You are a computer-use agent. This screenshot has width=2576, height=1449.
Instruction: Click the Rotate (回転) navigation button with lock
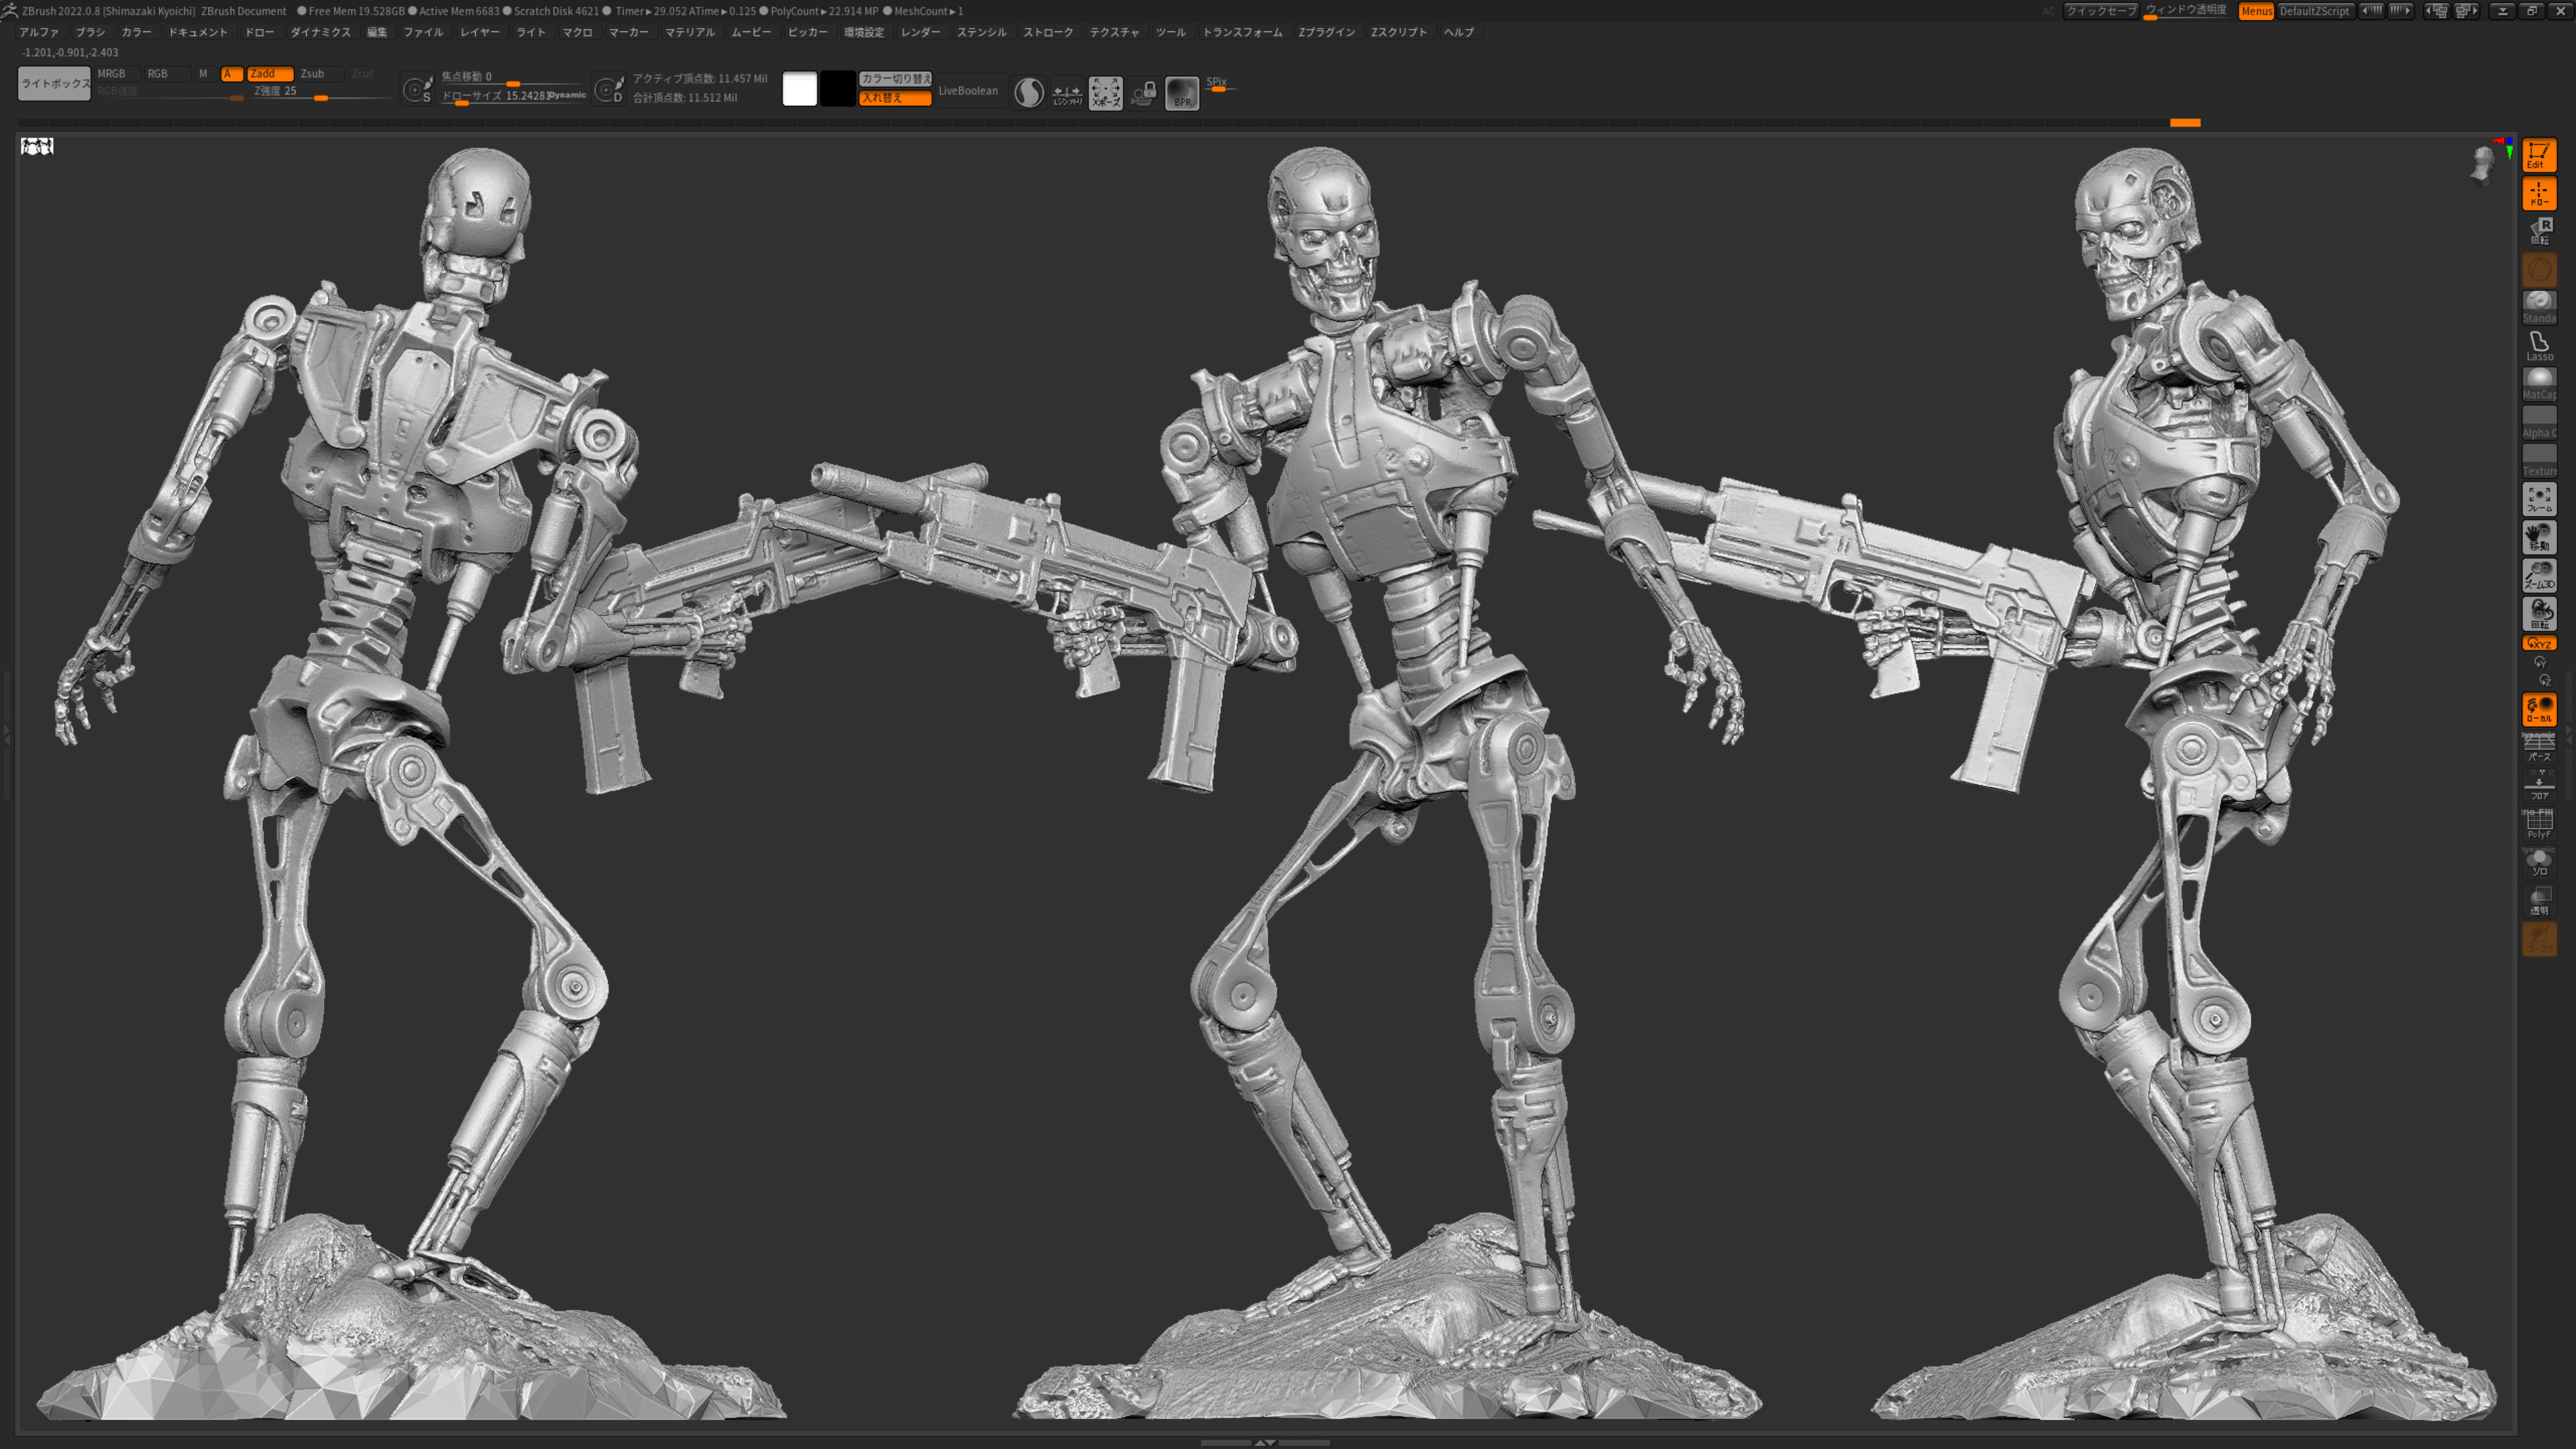[x=2538, y=613]
